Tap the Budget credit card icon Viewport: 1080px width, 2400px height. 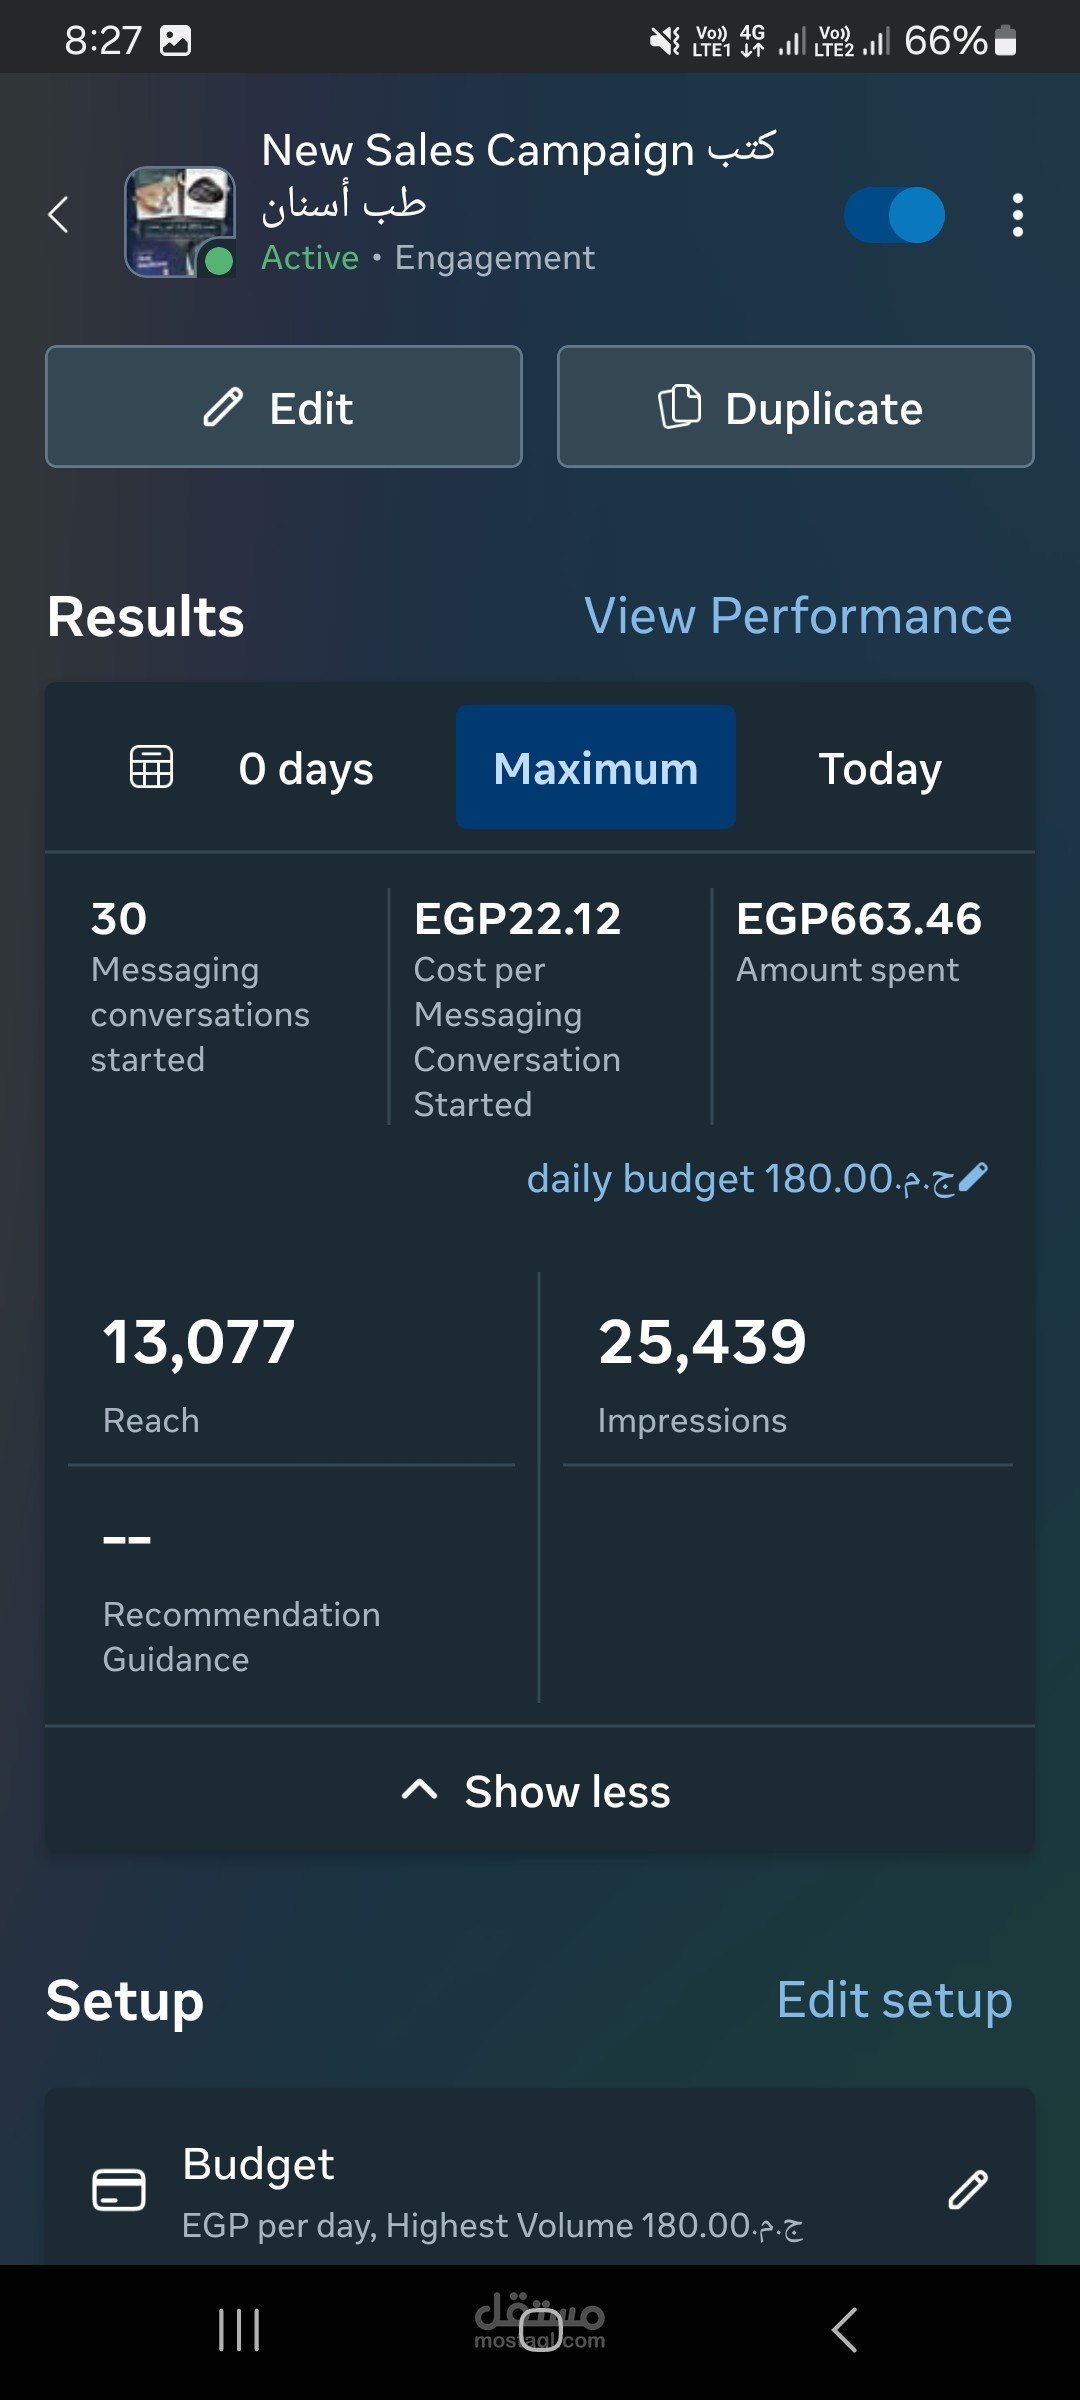pyautogui.click(x=119, y=2189)
